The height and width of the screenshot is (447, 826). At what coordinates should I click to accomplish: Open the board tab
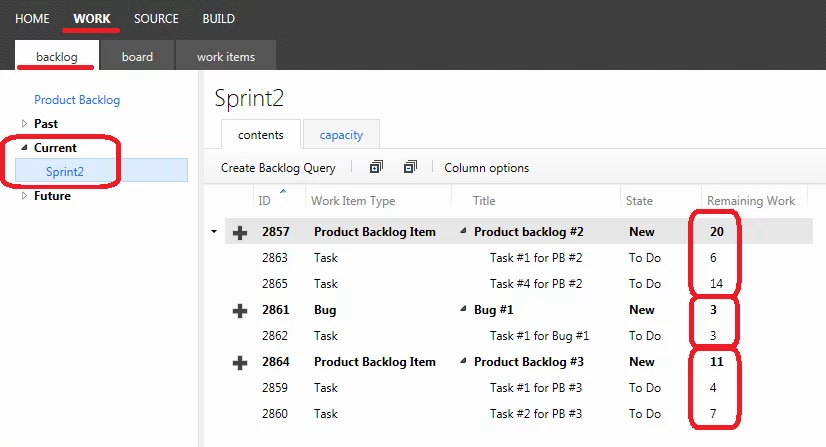(x=137, y=57)
